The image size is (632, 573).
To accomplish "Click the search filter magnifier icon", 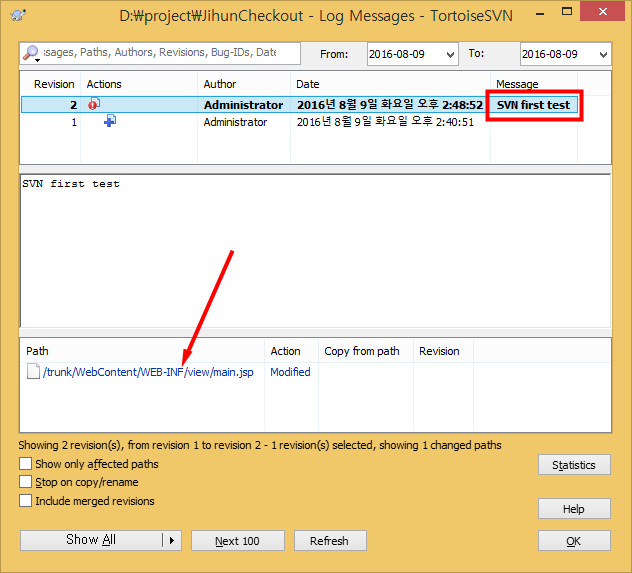I will coord(31,53).
